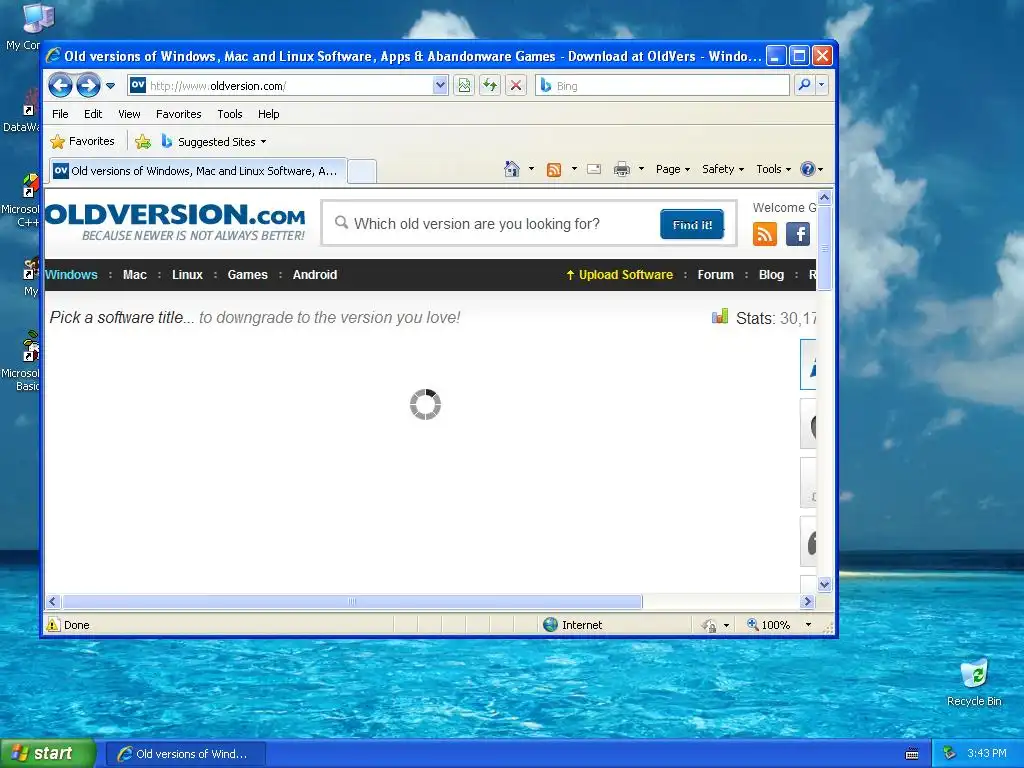Click the vertical scrollbar down arrow
The height and width of the screenshot is (768, 1024).
pyautogui.click(x=825, y=584)
